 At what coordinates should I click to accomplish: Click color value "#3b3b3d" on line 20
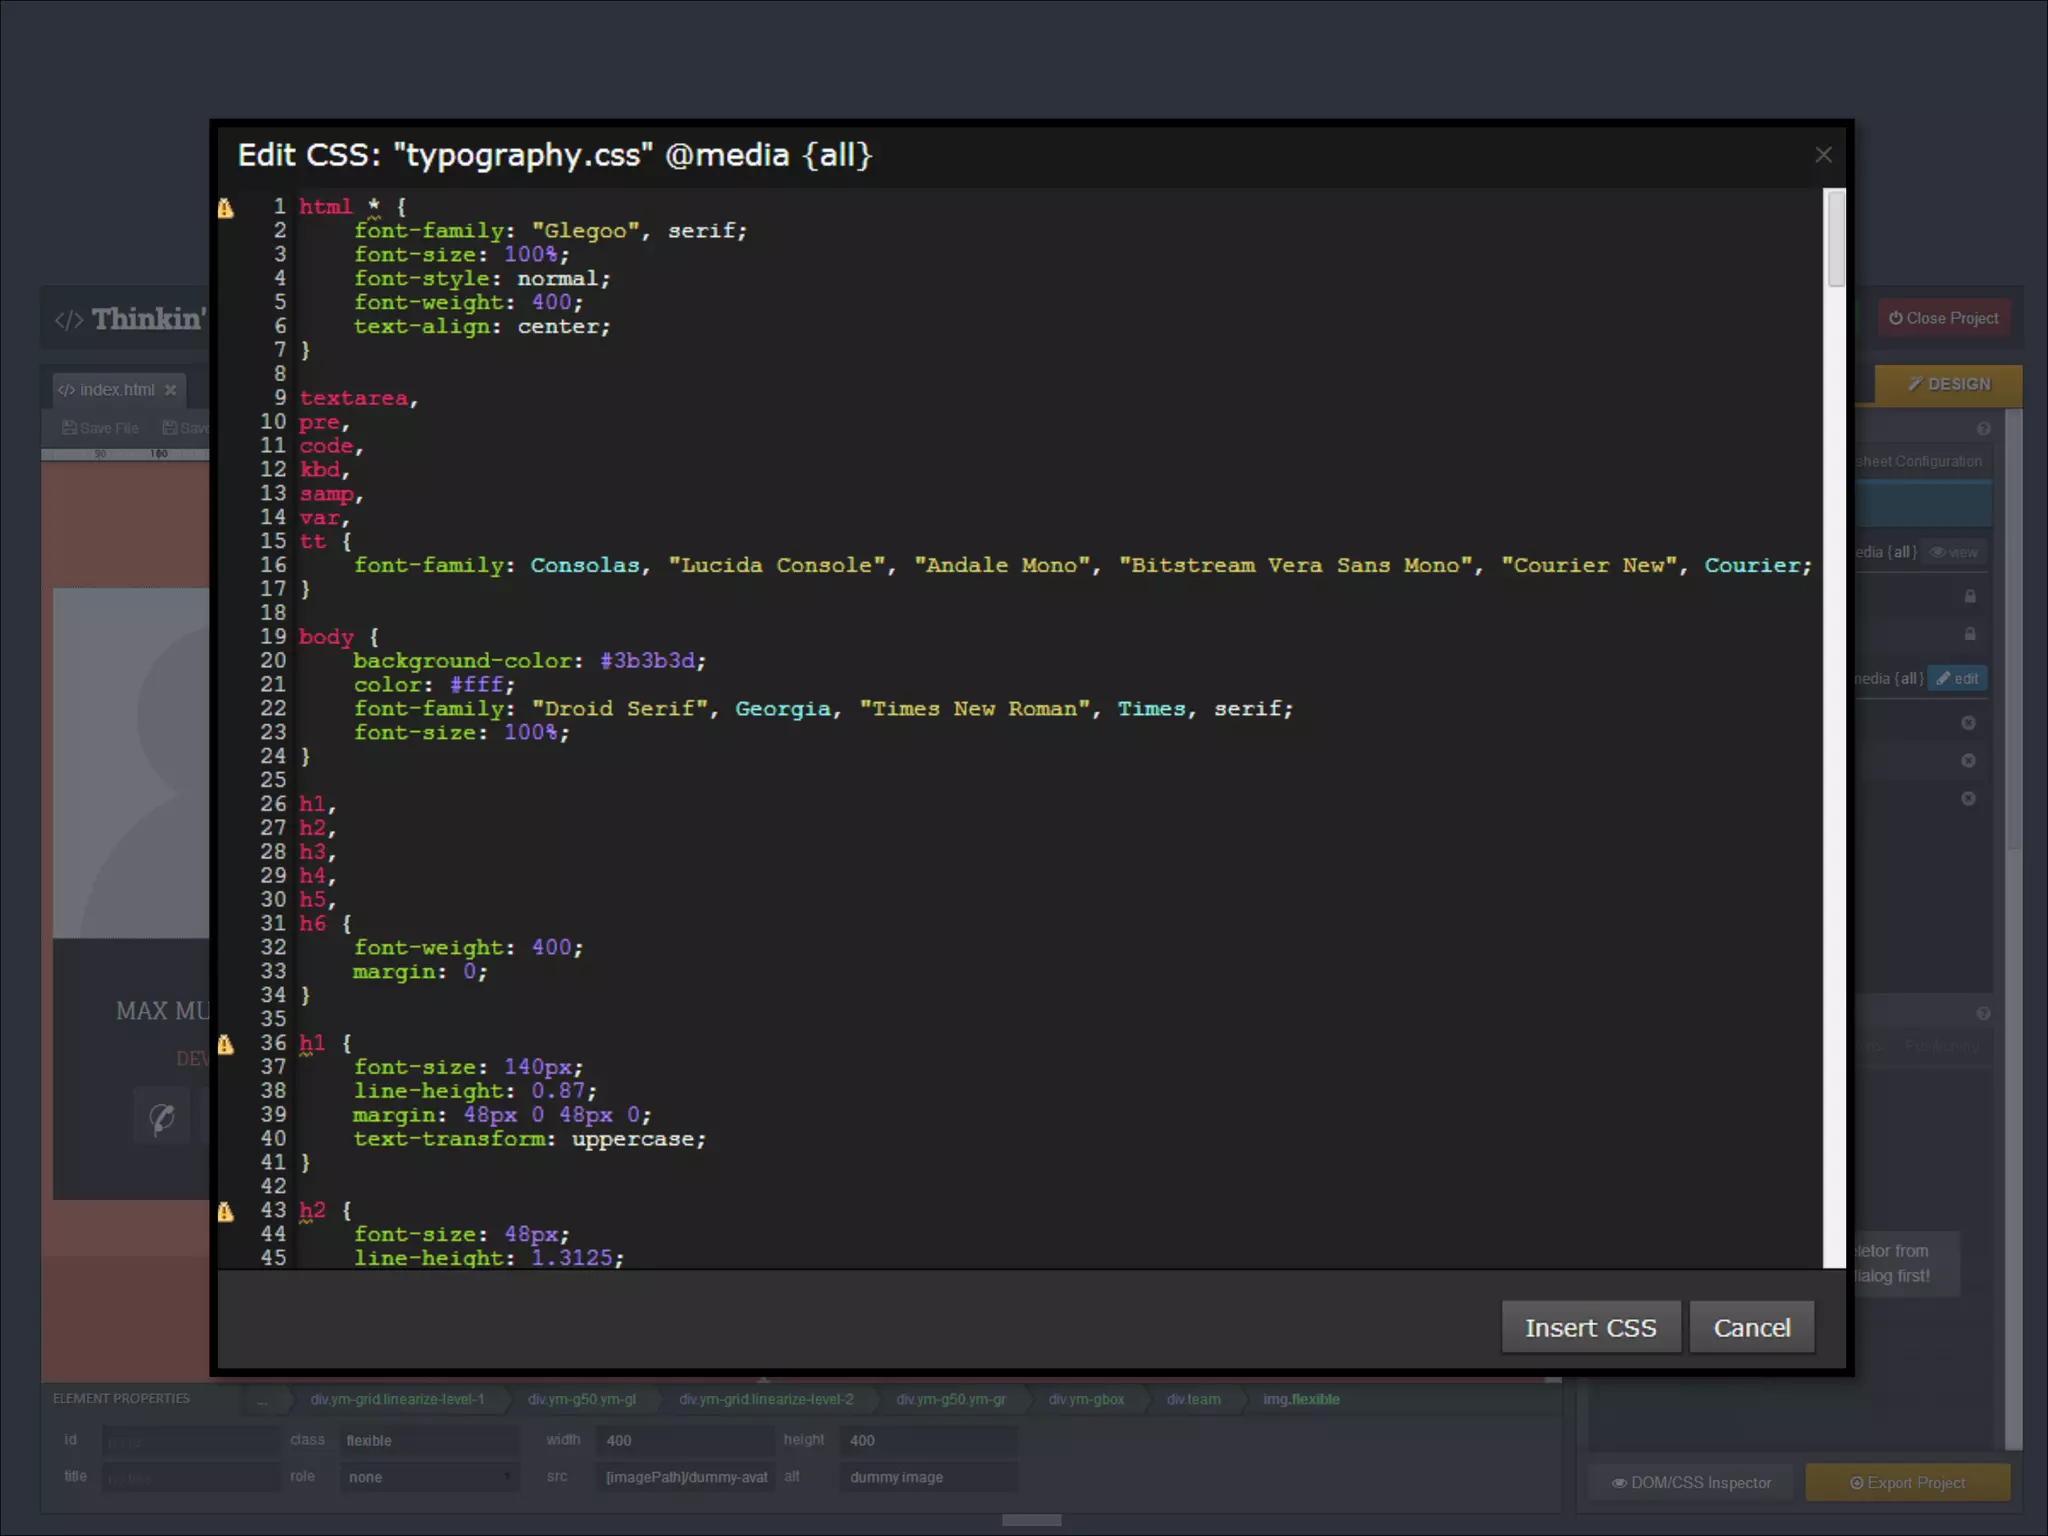646,661
